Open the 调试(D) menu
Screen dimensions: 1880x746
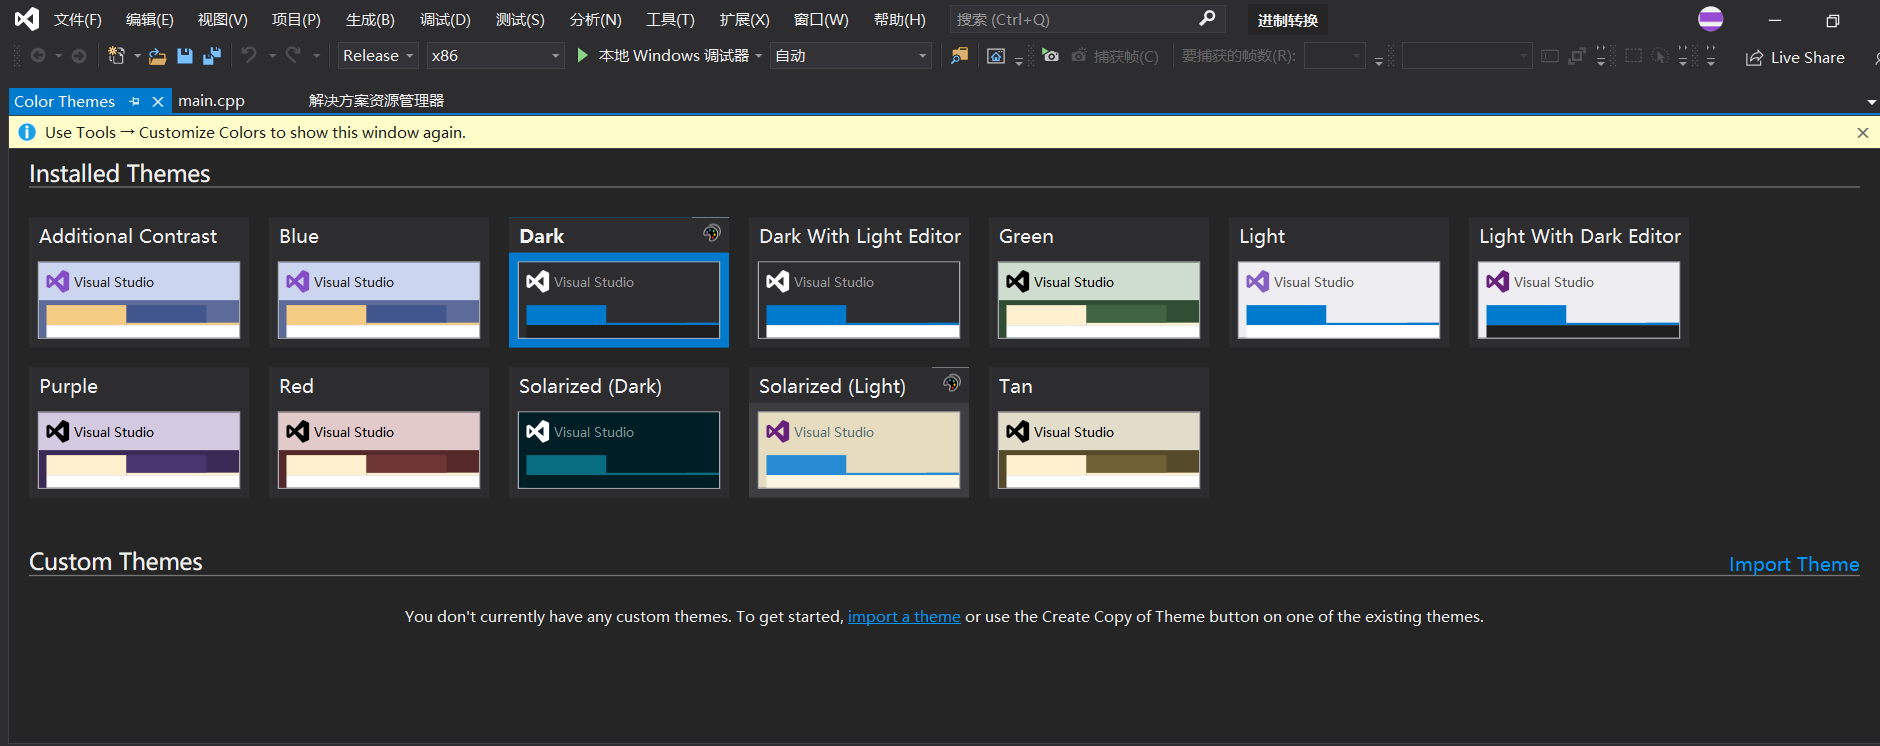pos(445,19)
